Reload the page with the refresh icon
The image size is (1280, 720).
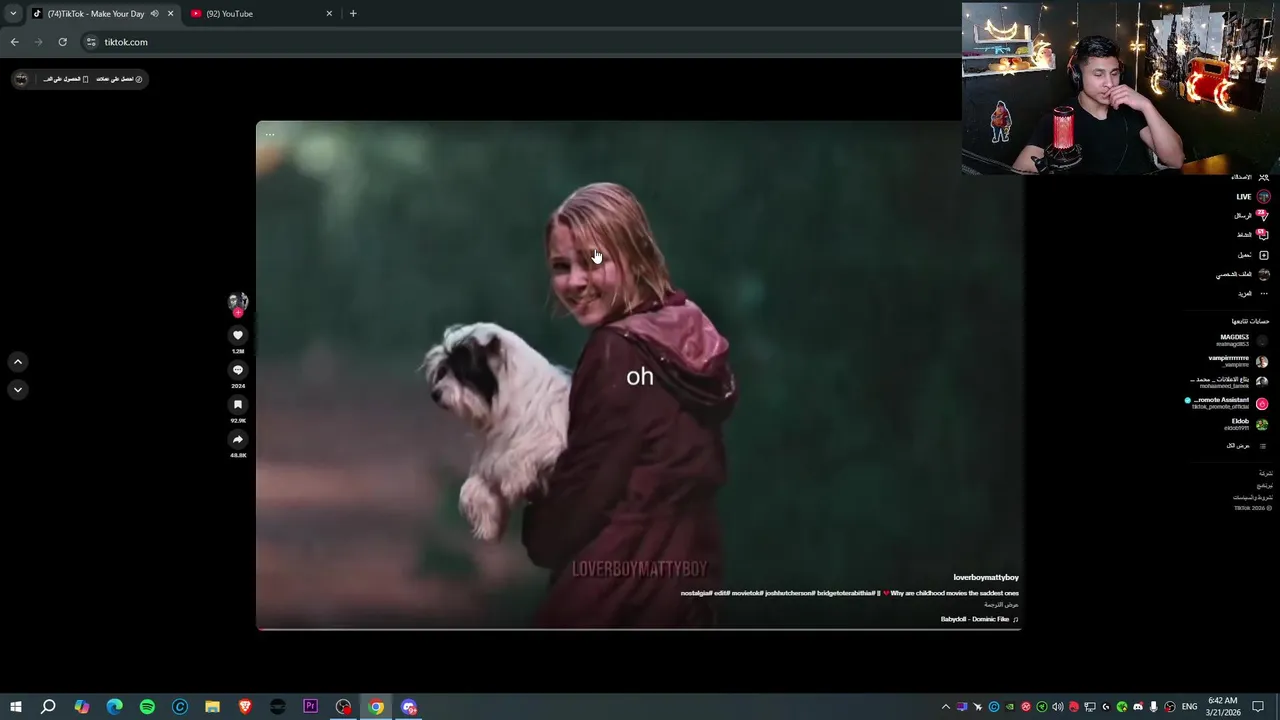62,42
